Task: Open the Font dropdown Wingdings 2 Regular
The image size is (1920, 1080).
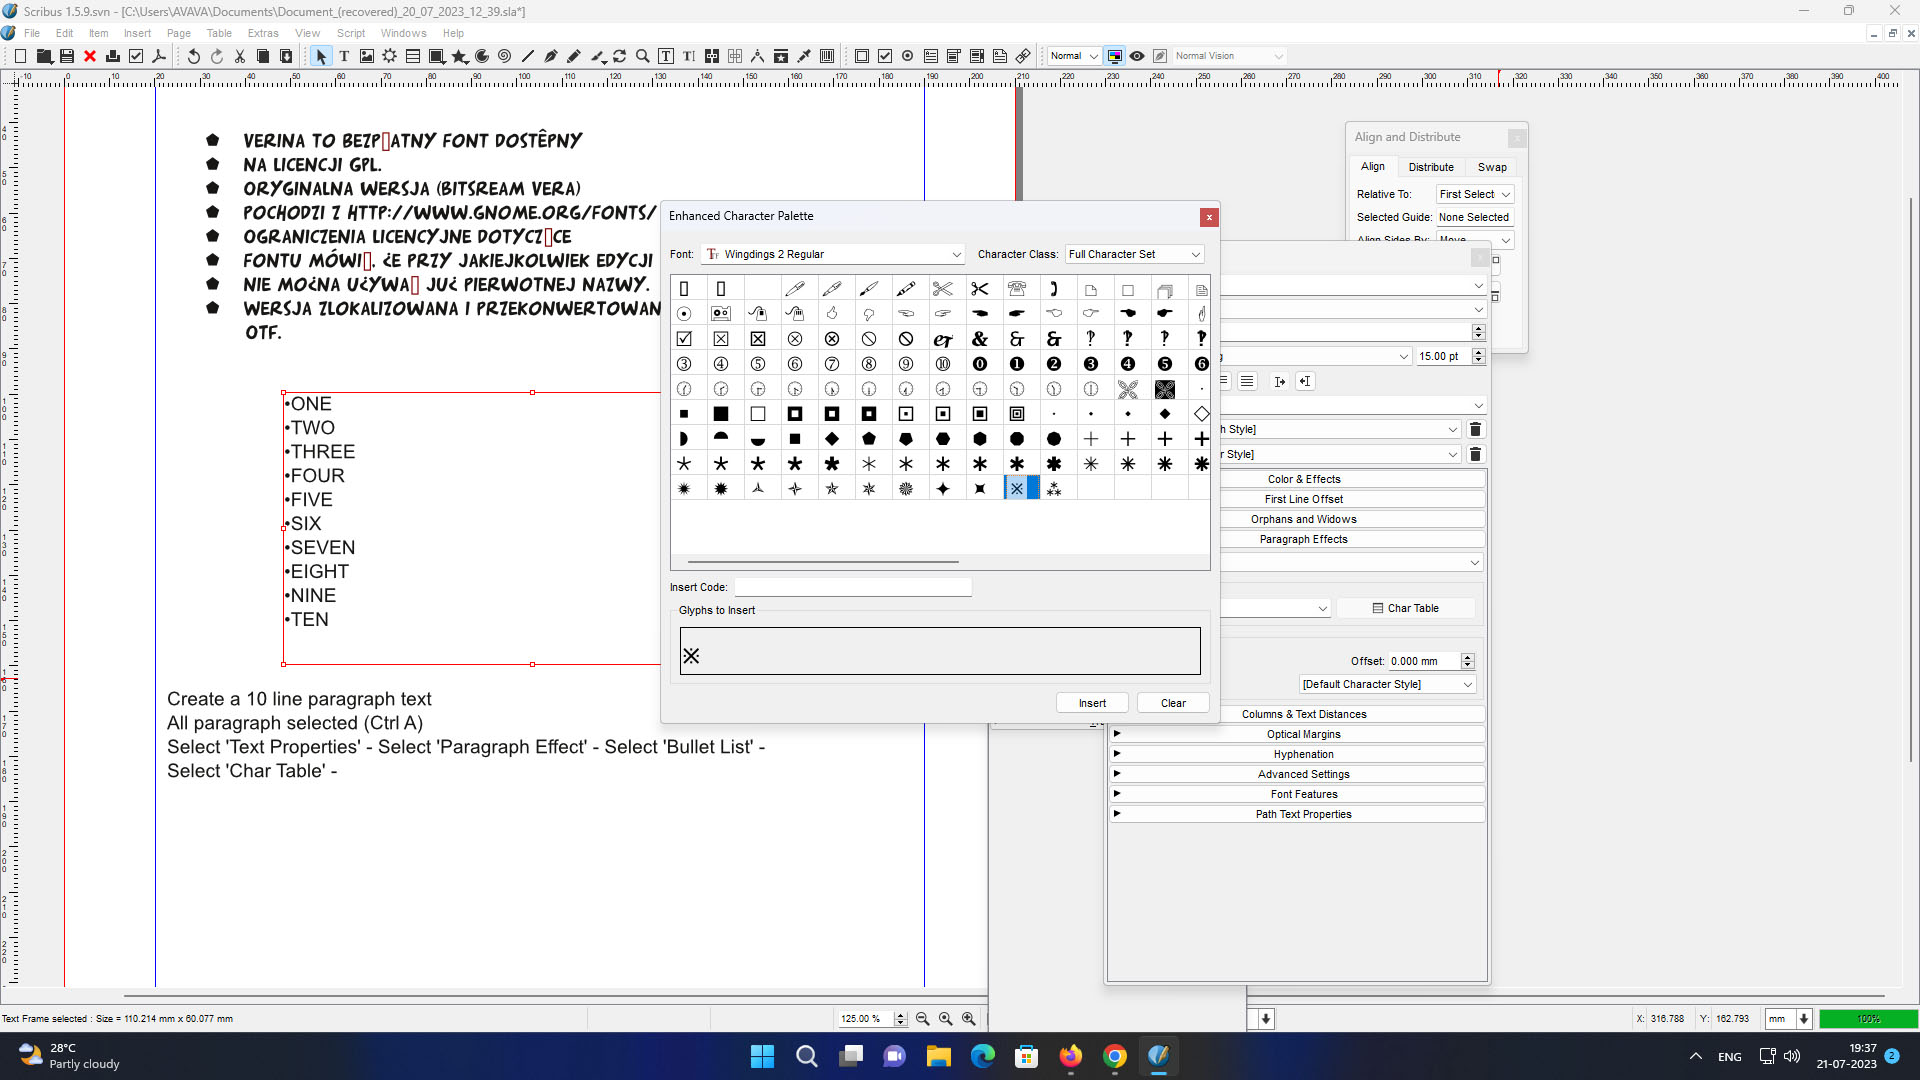Action: pyautogui.click(x=833, y=254)
